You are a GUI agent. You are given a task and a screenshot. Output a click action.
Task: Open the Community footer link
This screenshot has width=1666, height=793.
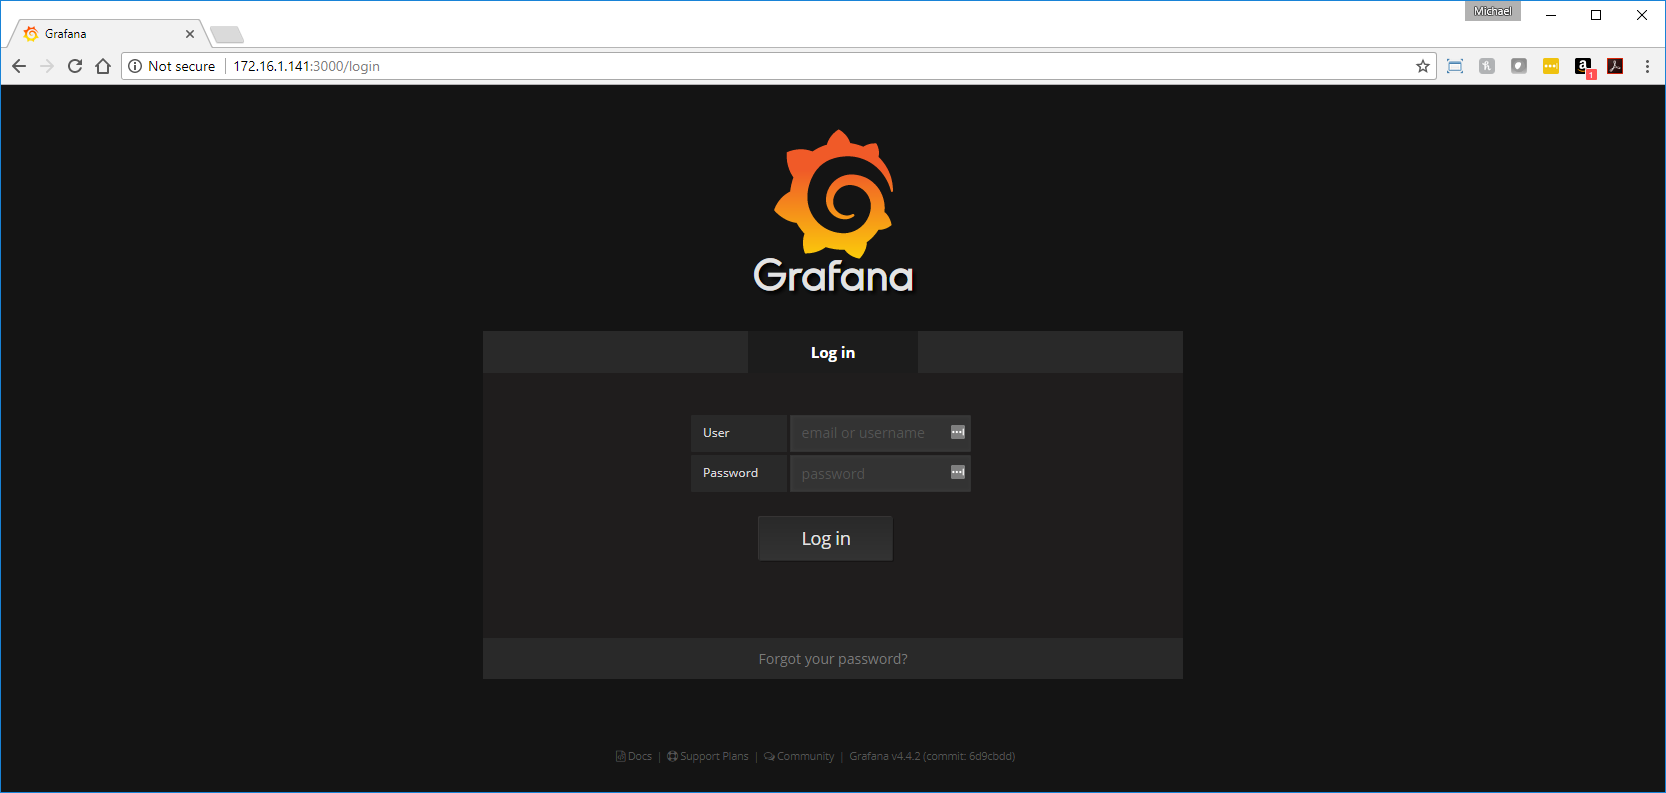click(799, 756)
